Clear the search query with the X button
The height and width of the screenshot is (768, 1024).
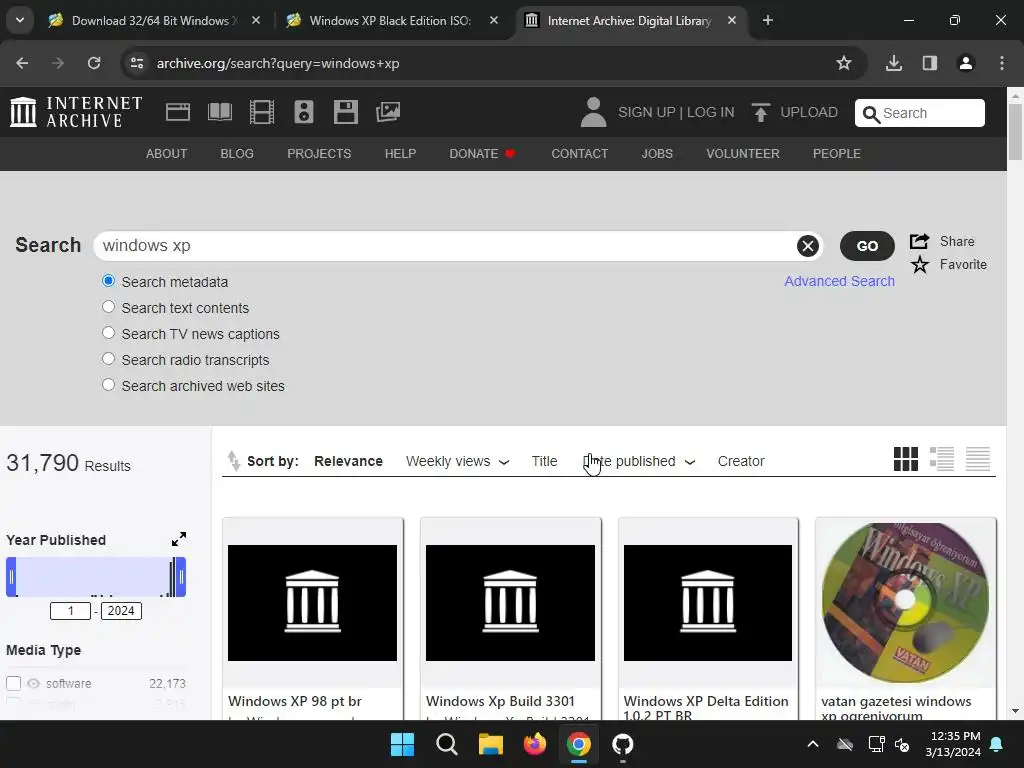pyautogui.click(x=808, y=246)
